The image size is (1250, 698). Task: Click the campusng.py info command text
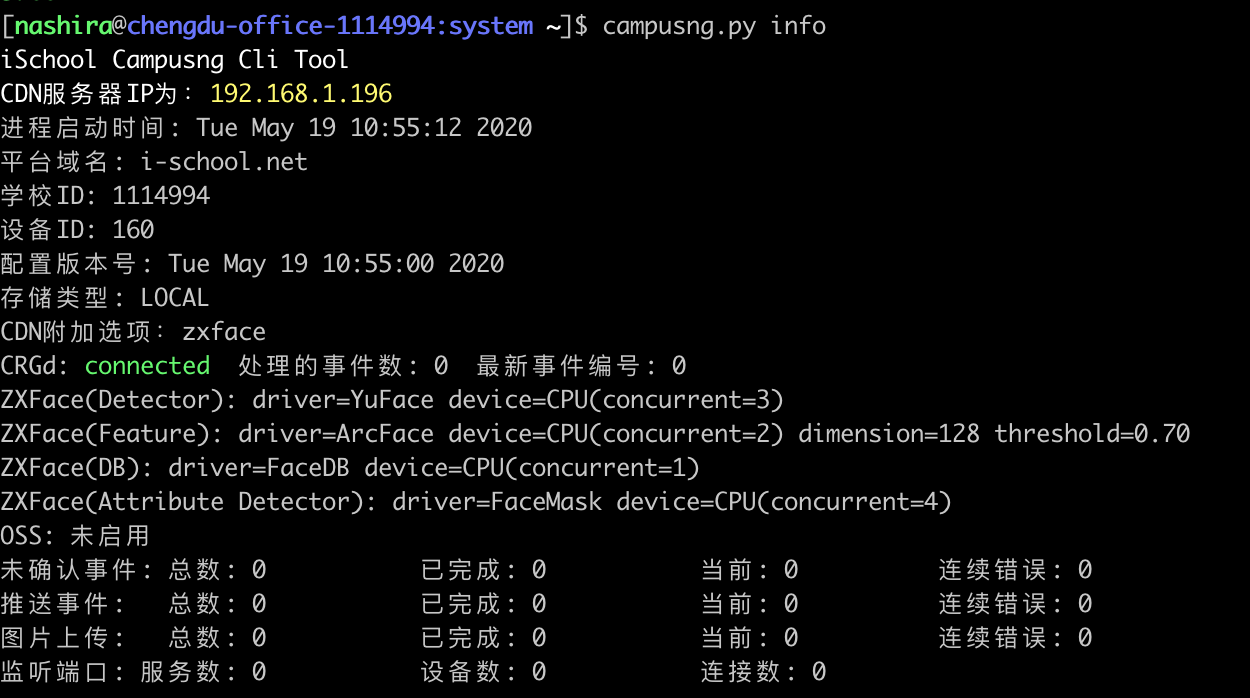[715, 26]
